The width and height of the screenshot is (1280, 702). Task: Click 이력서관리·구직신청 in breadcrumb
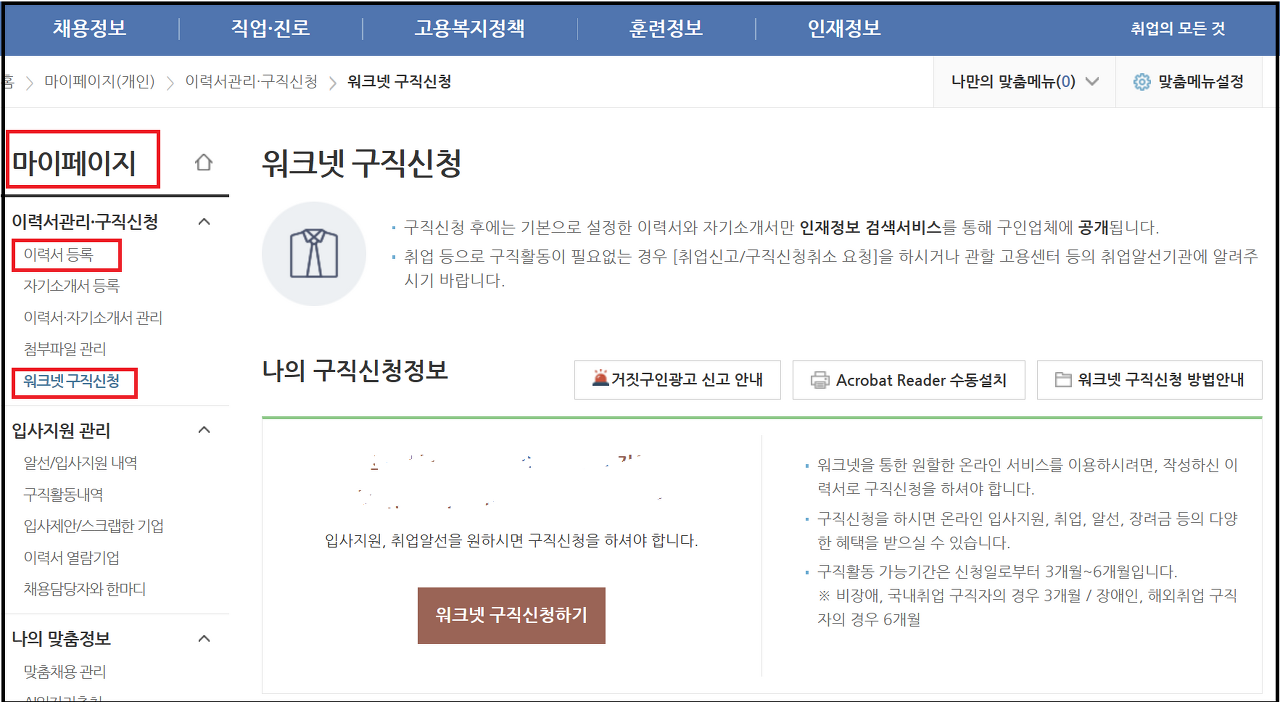251,82
